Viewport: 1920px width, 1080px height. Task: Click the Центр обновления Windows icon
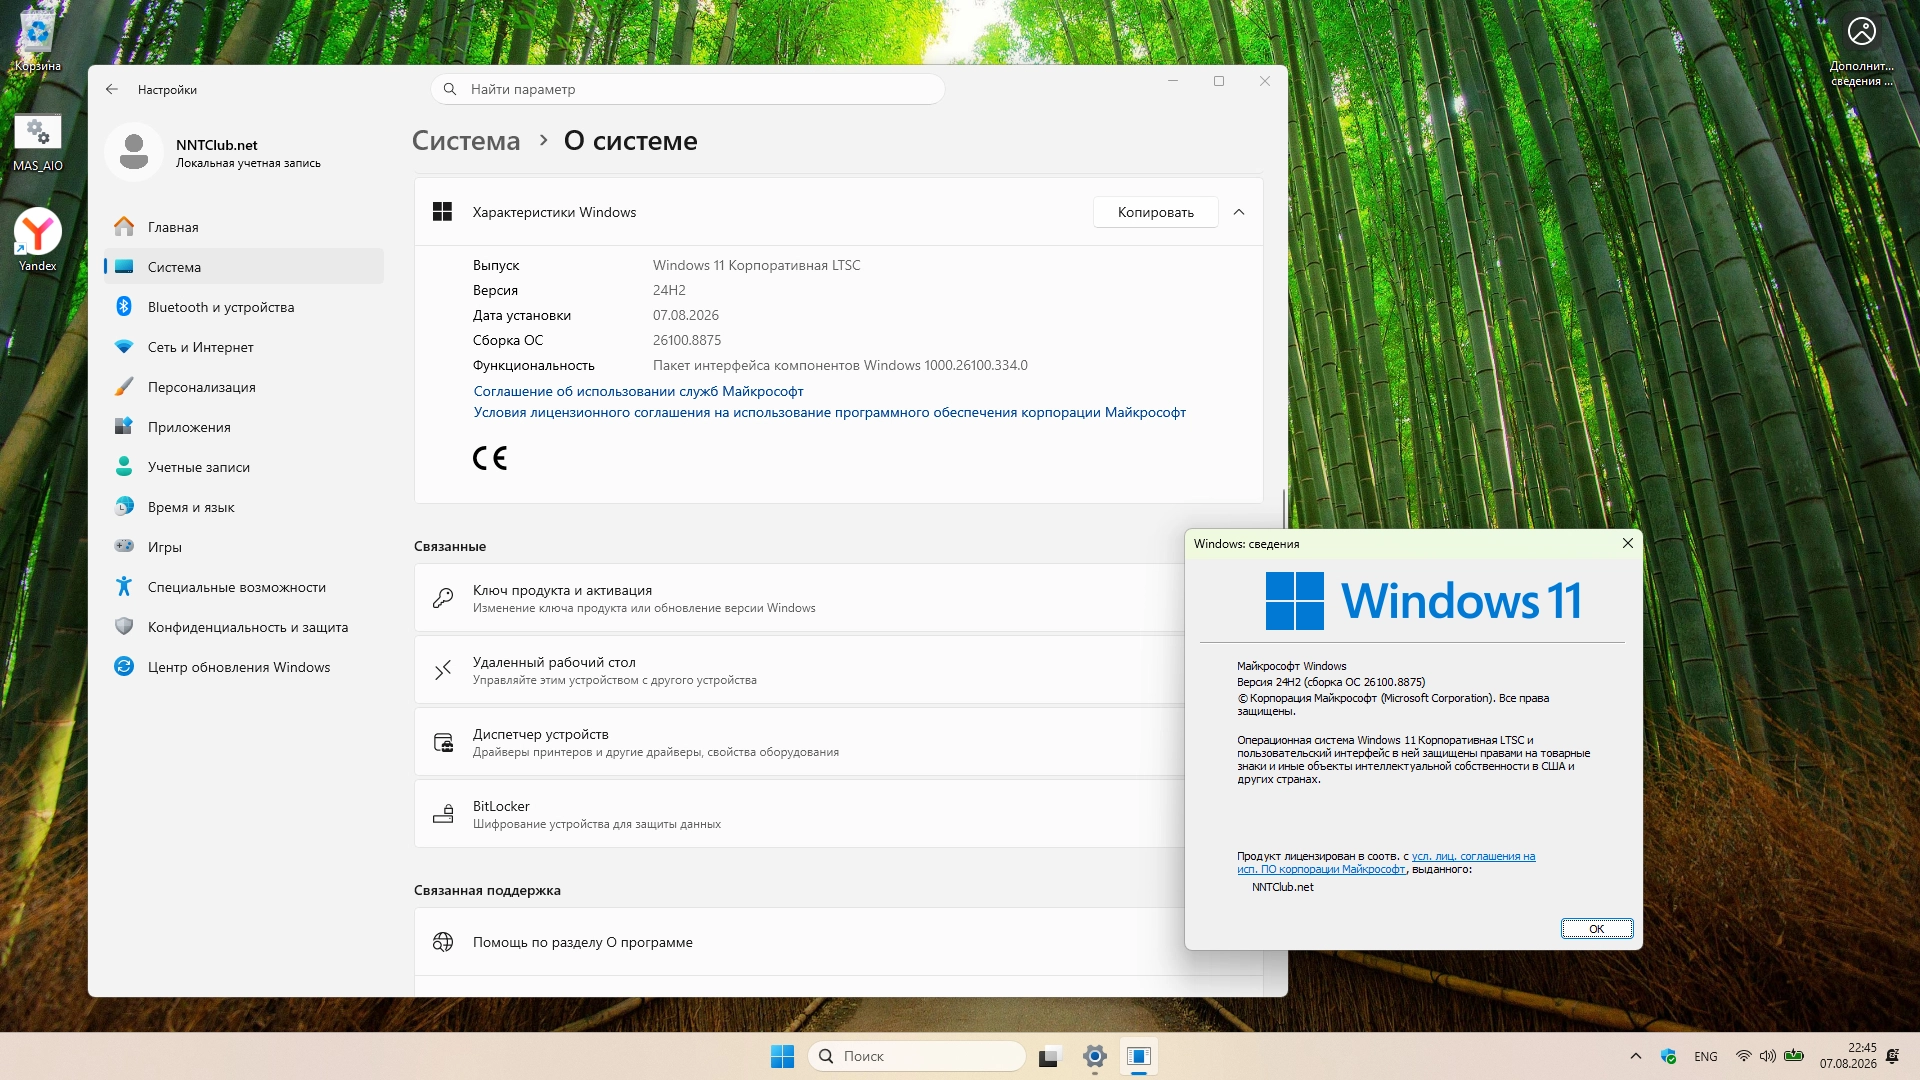point(124,667)
